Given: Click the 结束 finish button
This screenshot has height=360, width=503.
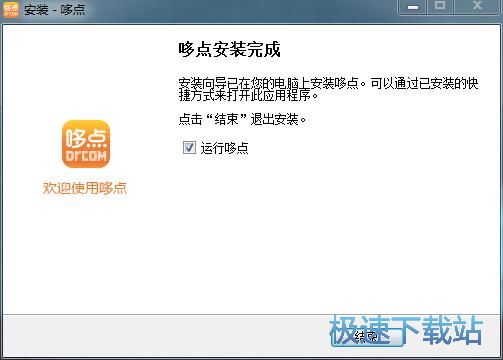Looking at the screenshot, I should click(x=367, y=336).
